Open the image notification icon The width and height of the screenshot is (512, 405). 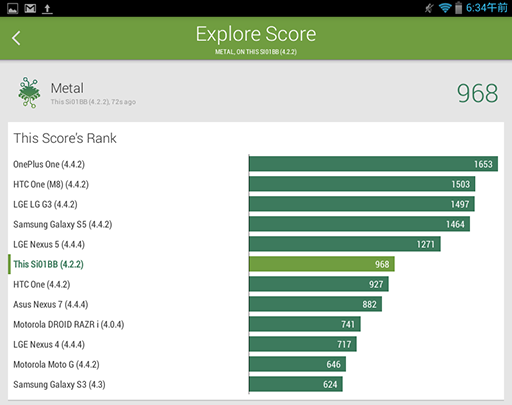13,8
